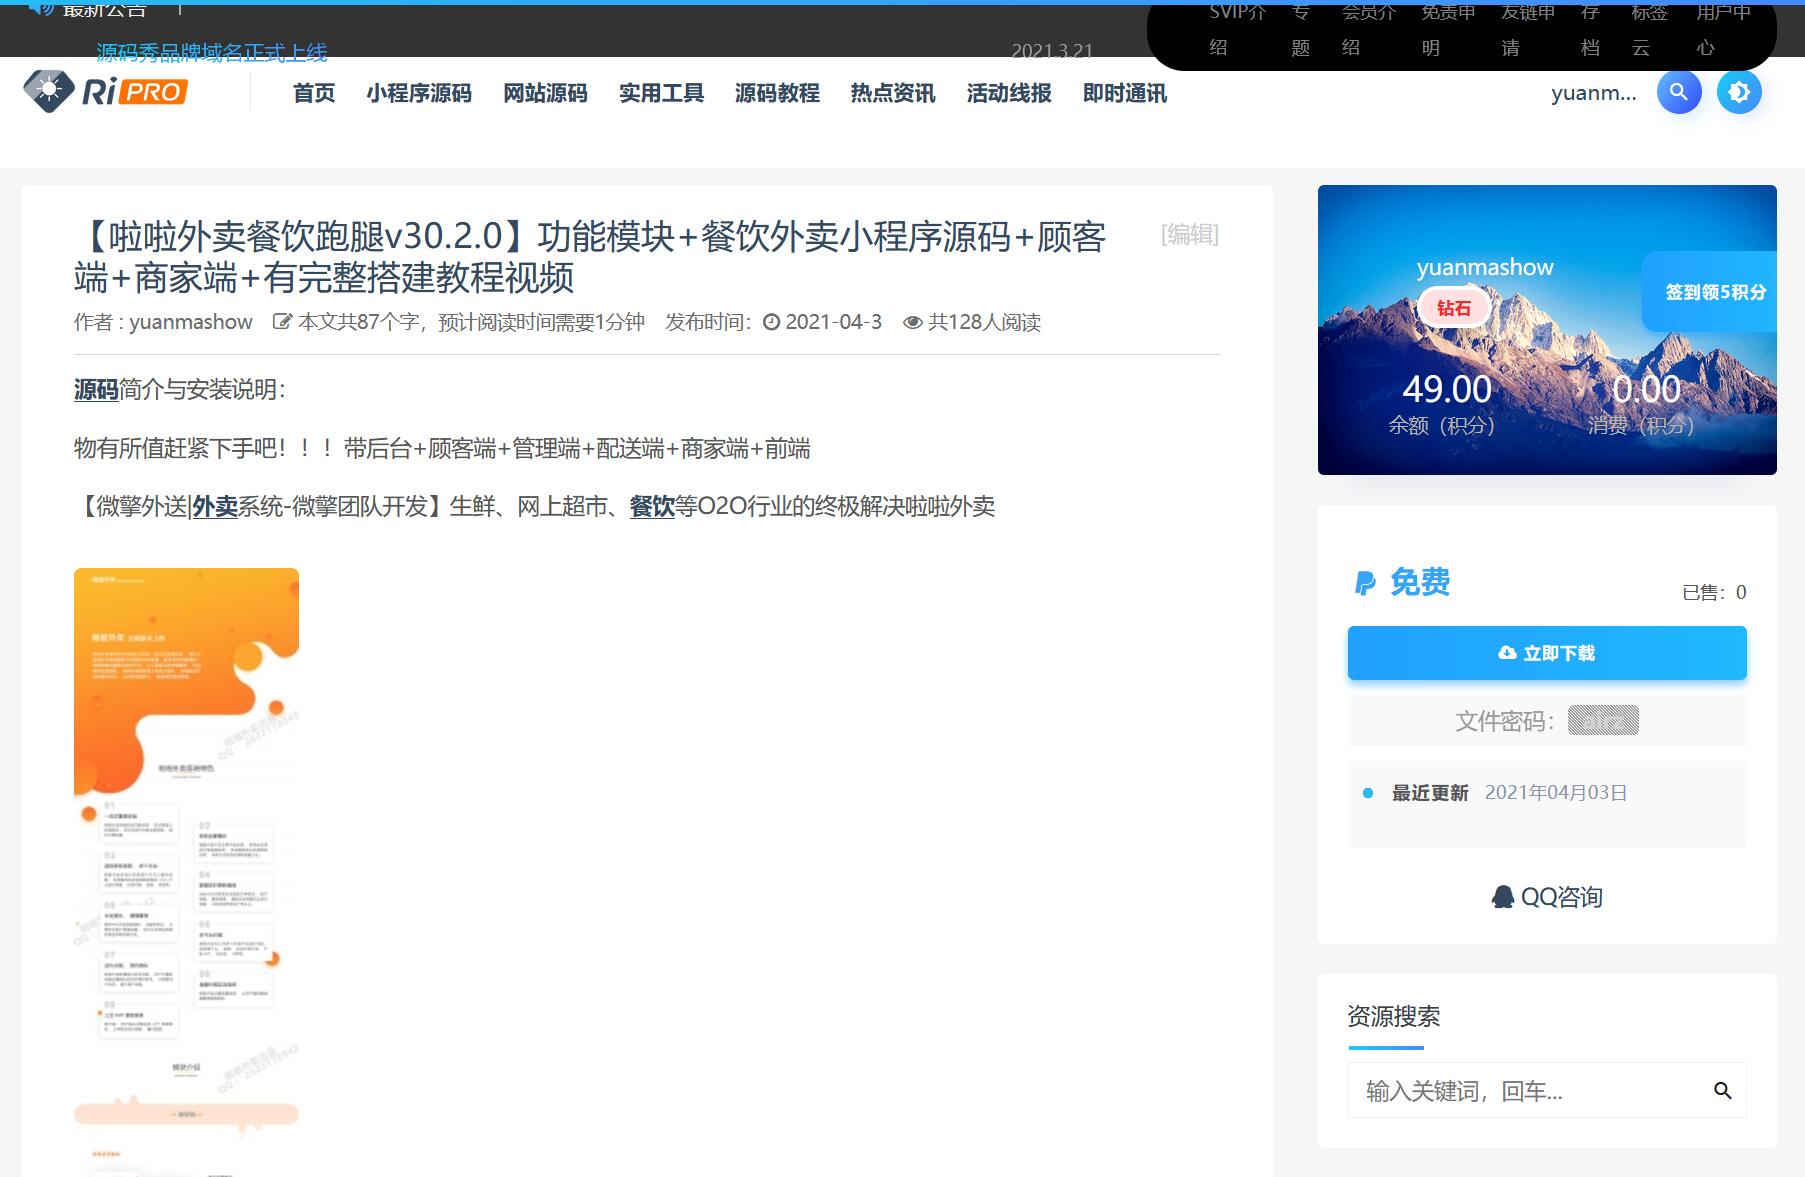Go to 活动线报 page

pos(1009,93)
